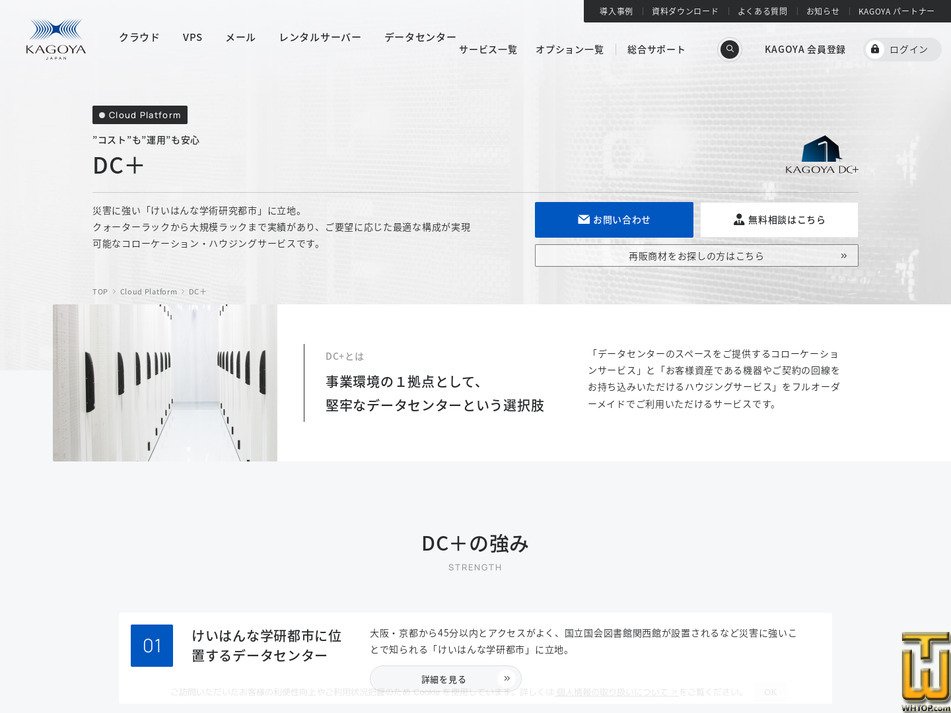Image resolution: width=951 pixels, height=713 pixels.
Task: Click DC+ in breadcrumb
Action: click(198, 292)
